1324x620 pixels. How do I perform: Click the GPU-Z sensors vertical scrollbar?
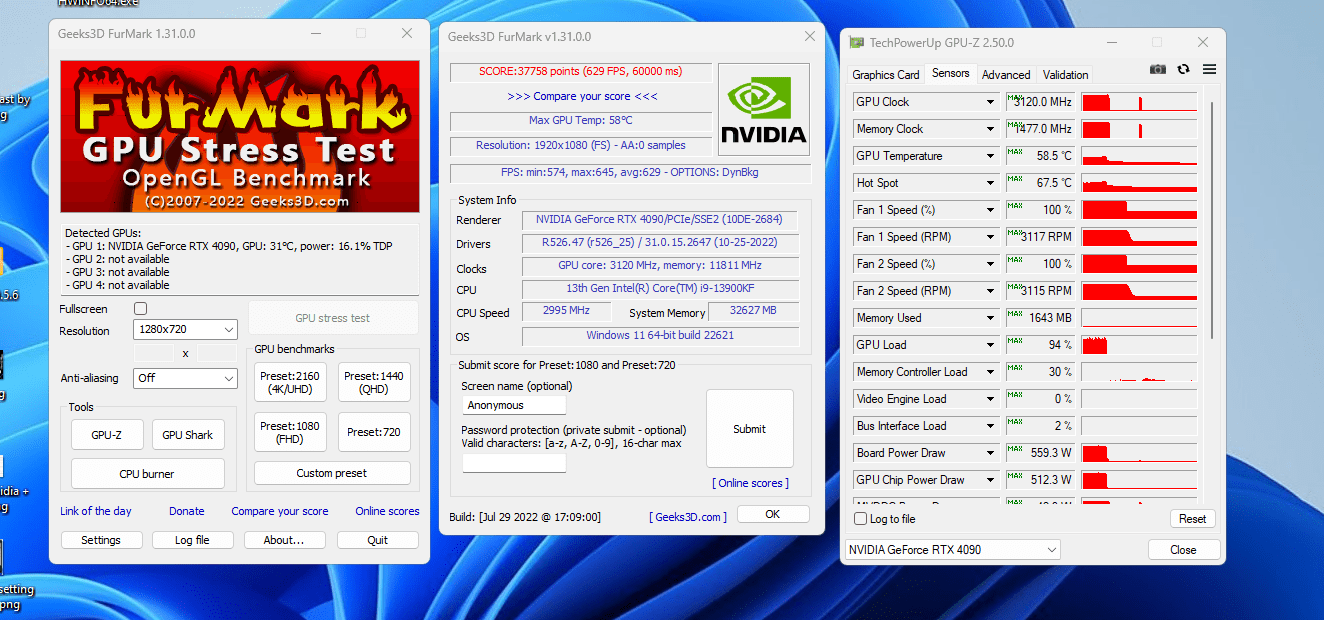[x=1213, y=220]
